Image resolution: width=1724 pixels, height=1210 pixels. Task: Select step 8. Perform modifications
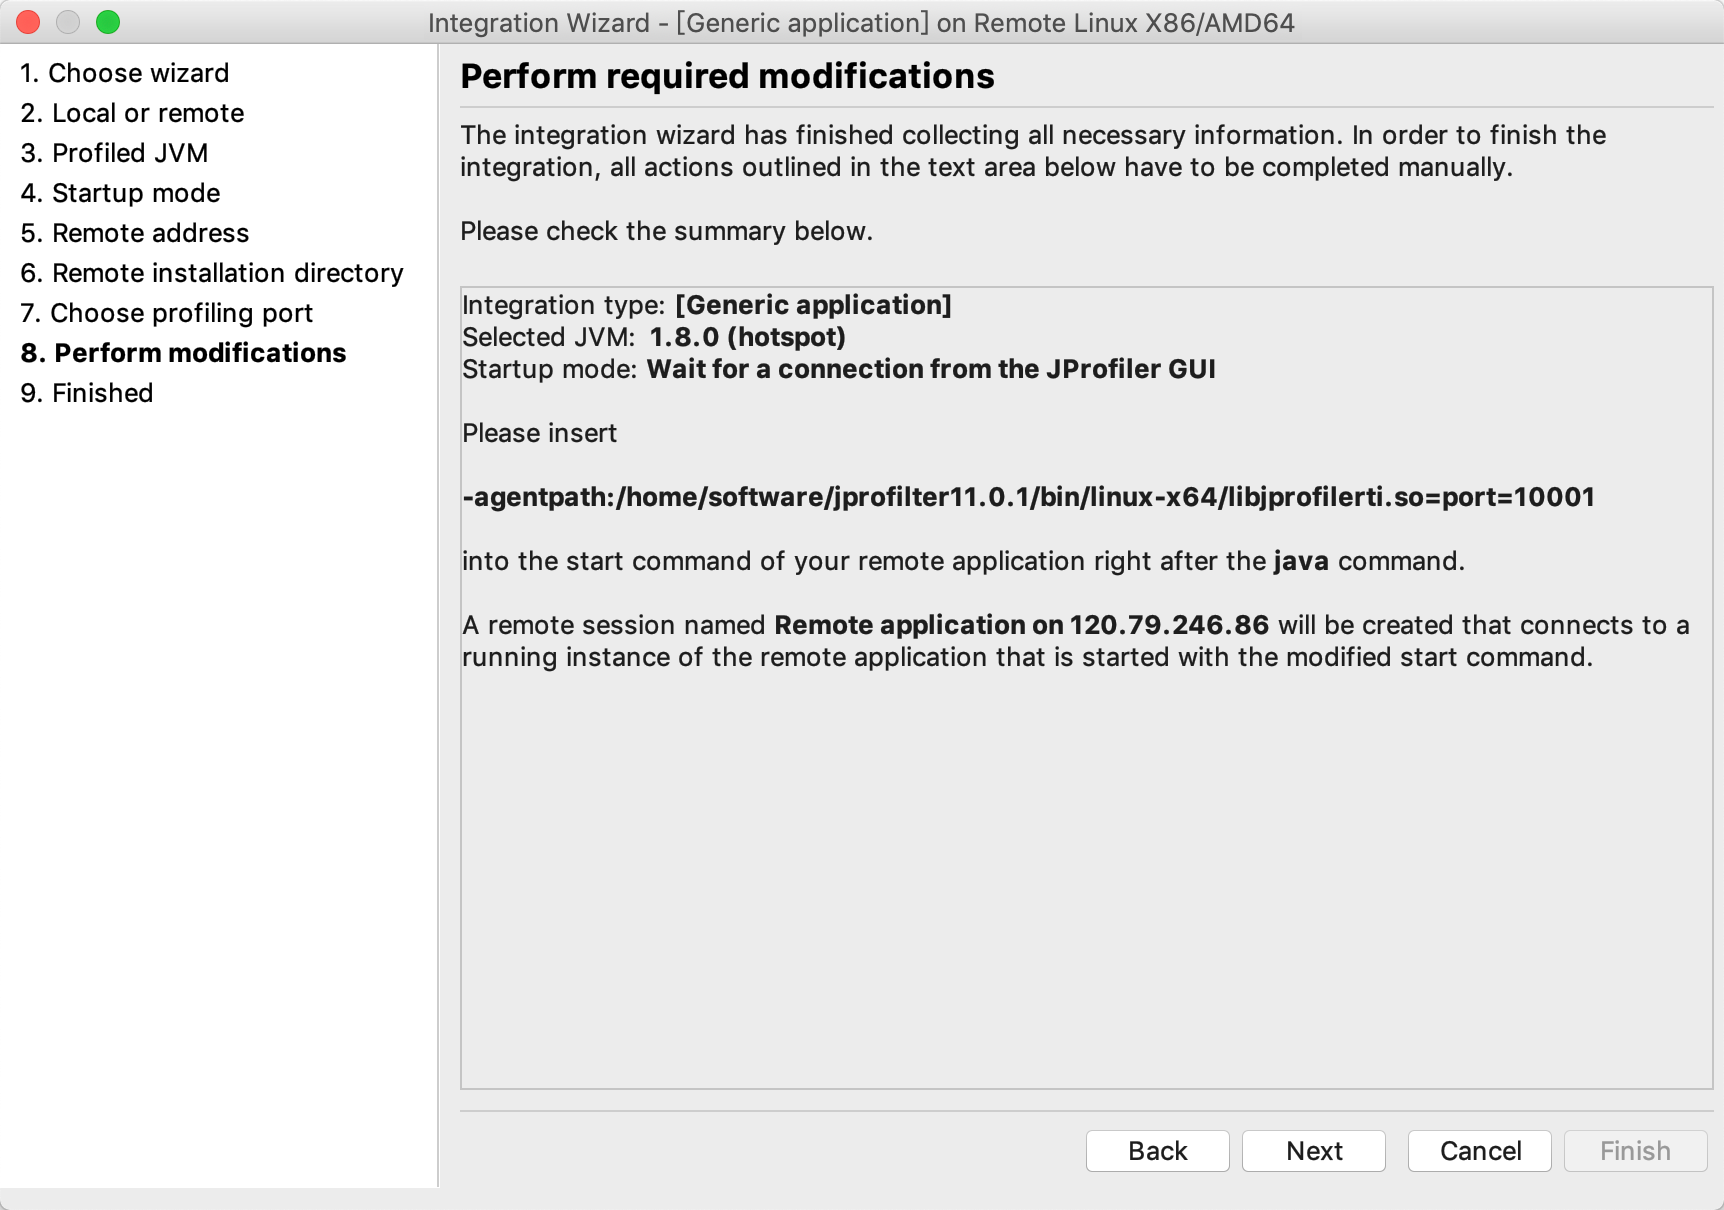(183, 353)
